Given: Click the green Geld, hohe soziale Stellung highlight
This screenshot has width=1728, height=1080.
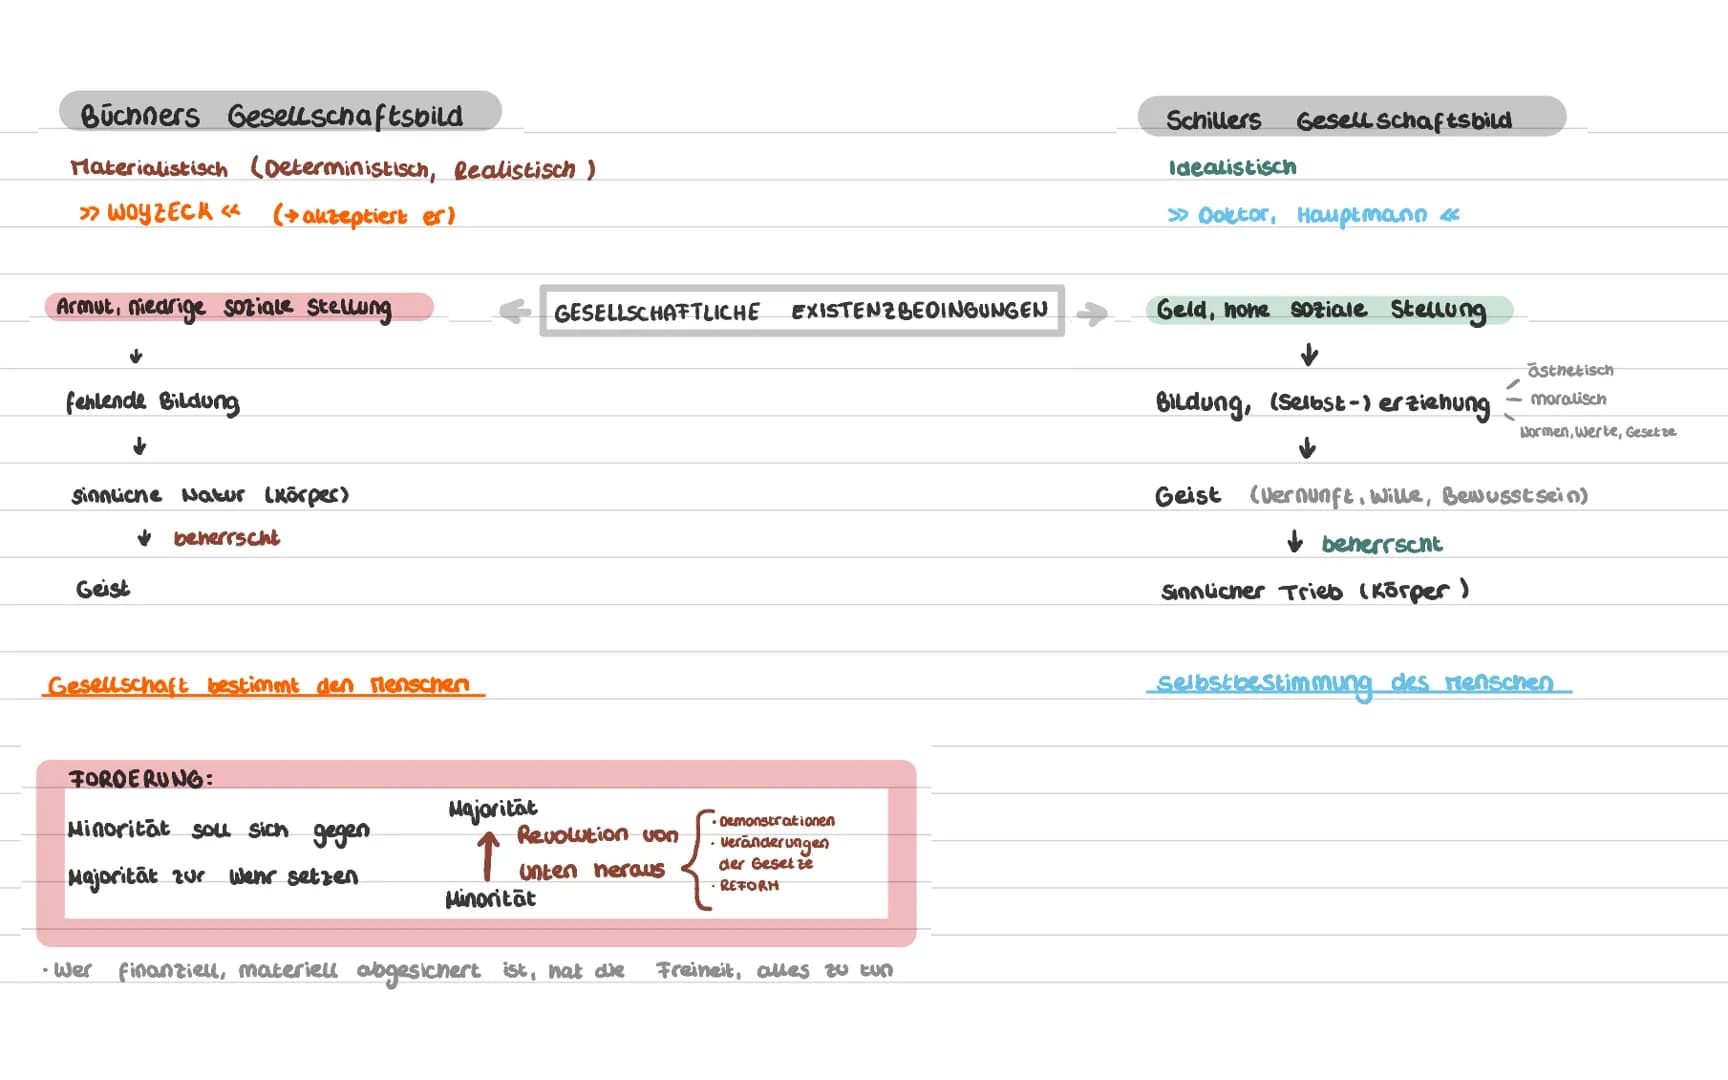Looking at the screenshot, I should click(x=1329, y=311).
